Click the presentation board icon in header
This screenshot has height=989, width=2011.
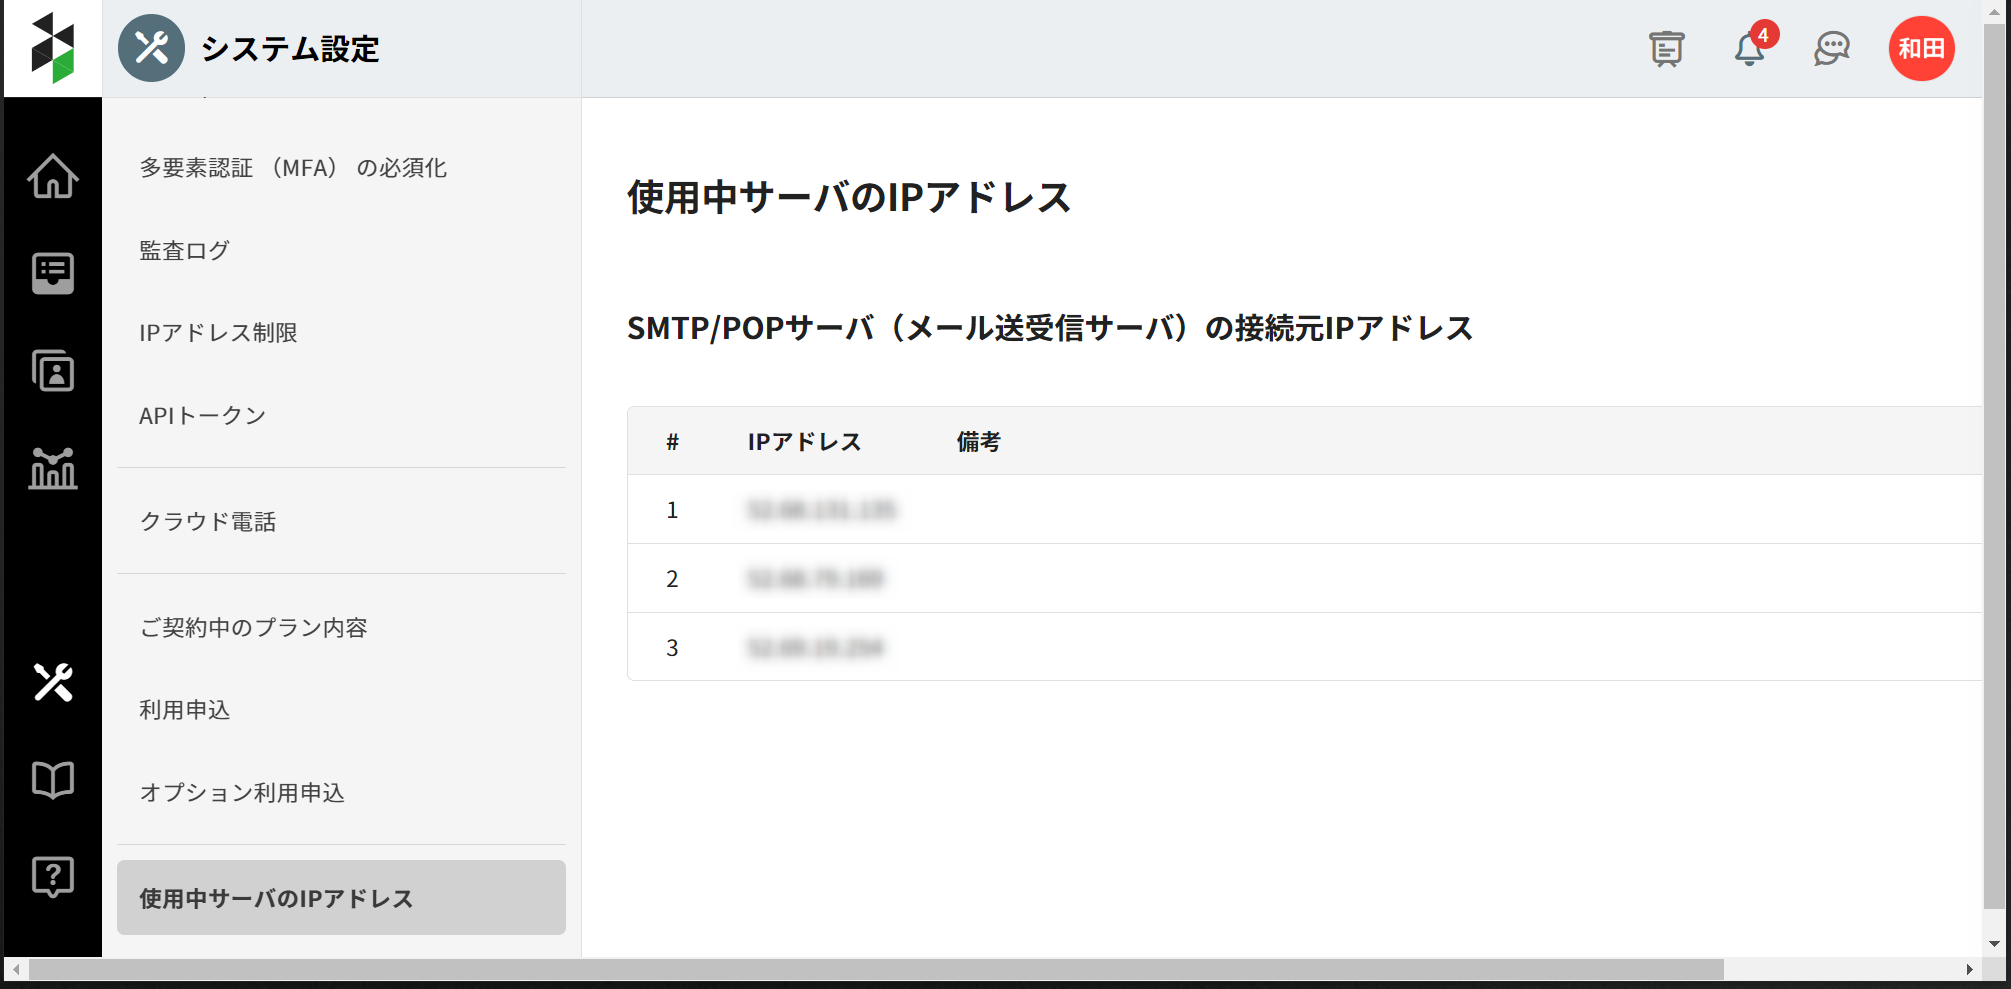point(1666,48)
